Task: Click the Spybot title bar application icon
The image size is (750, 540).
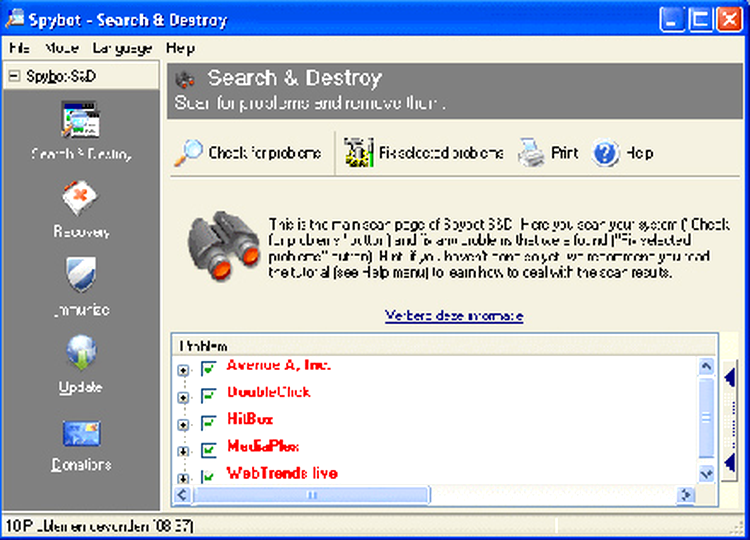Action: pos(14,19)
